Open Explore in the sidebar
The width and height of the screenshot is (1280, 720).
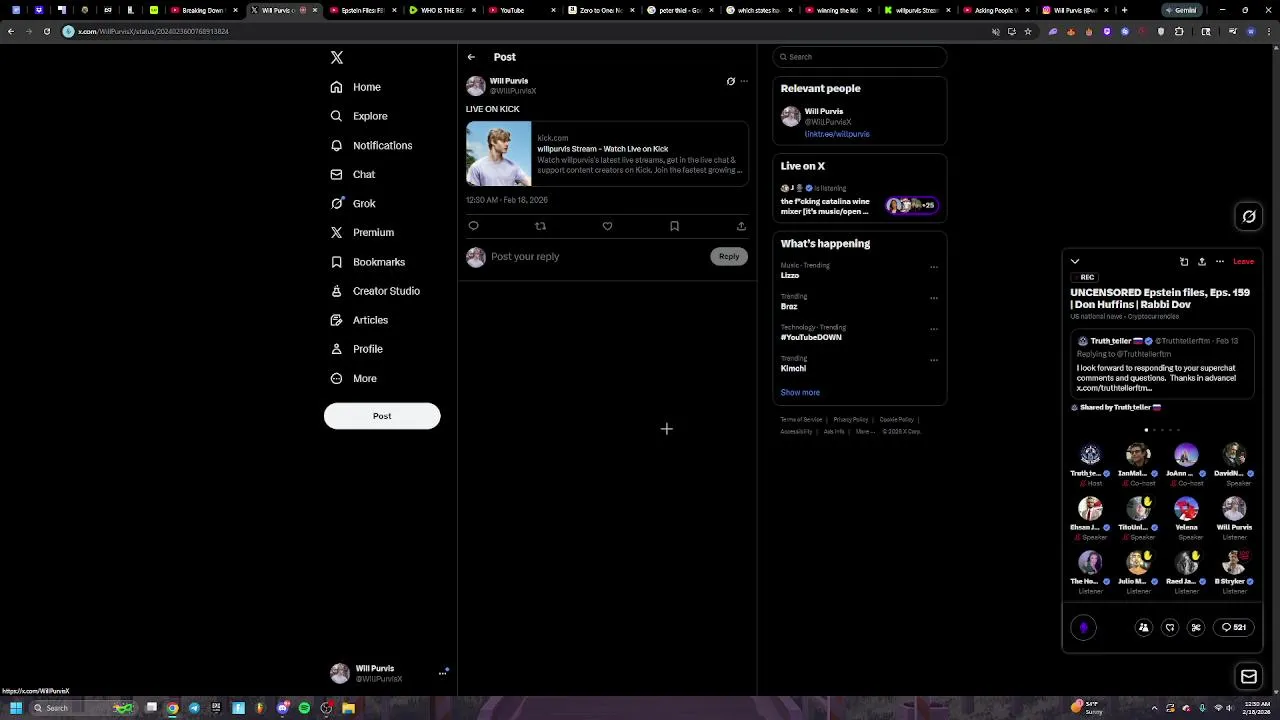pyautogui.click(x=359, y=116)
